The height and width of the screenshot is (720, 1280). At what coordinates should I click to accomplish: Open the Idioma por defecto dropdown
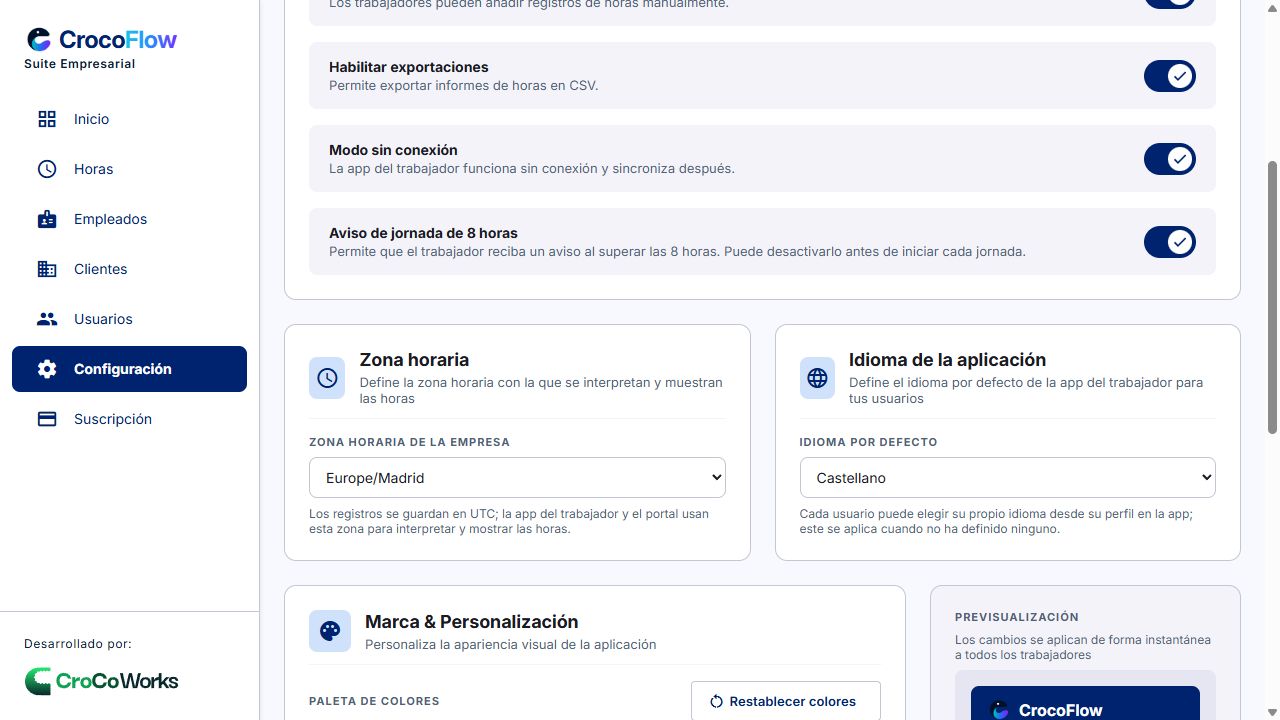click(x=1008, y=478)
